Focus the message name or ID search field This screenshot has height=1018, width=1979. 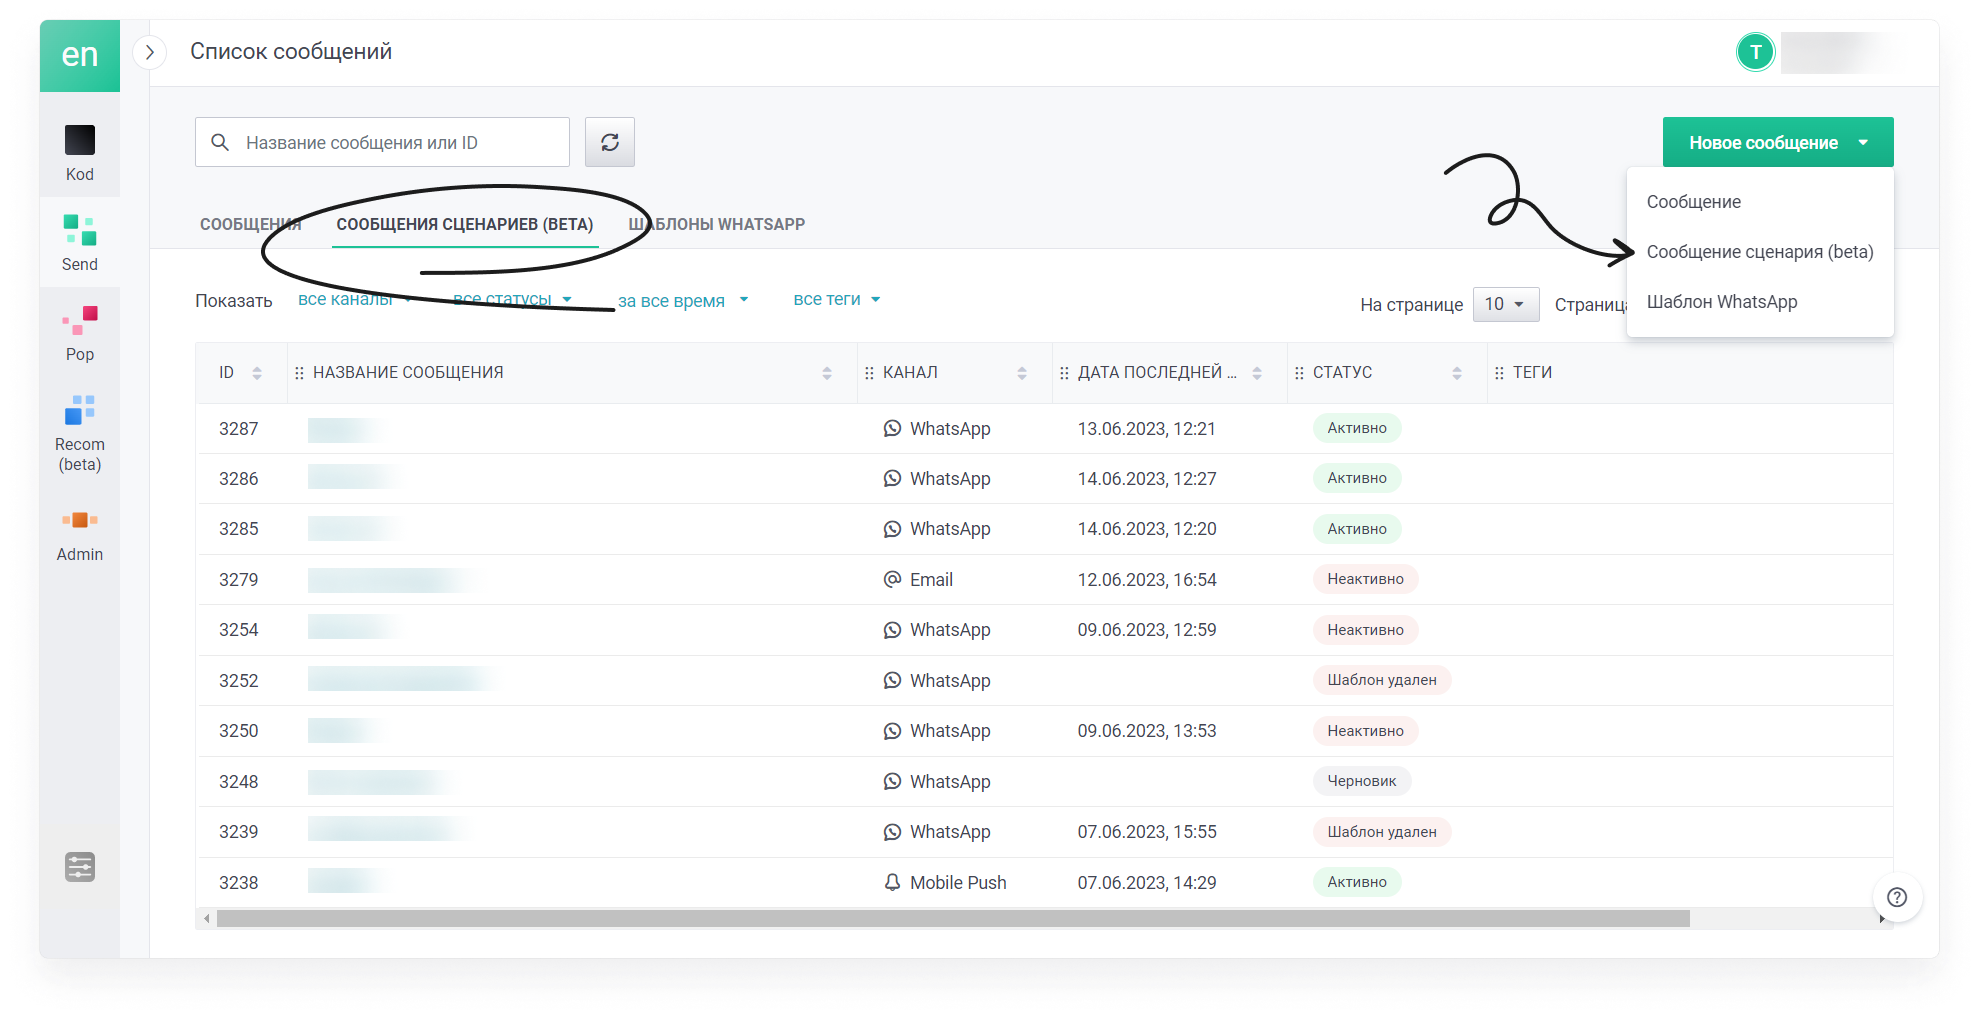[382, 142]
